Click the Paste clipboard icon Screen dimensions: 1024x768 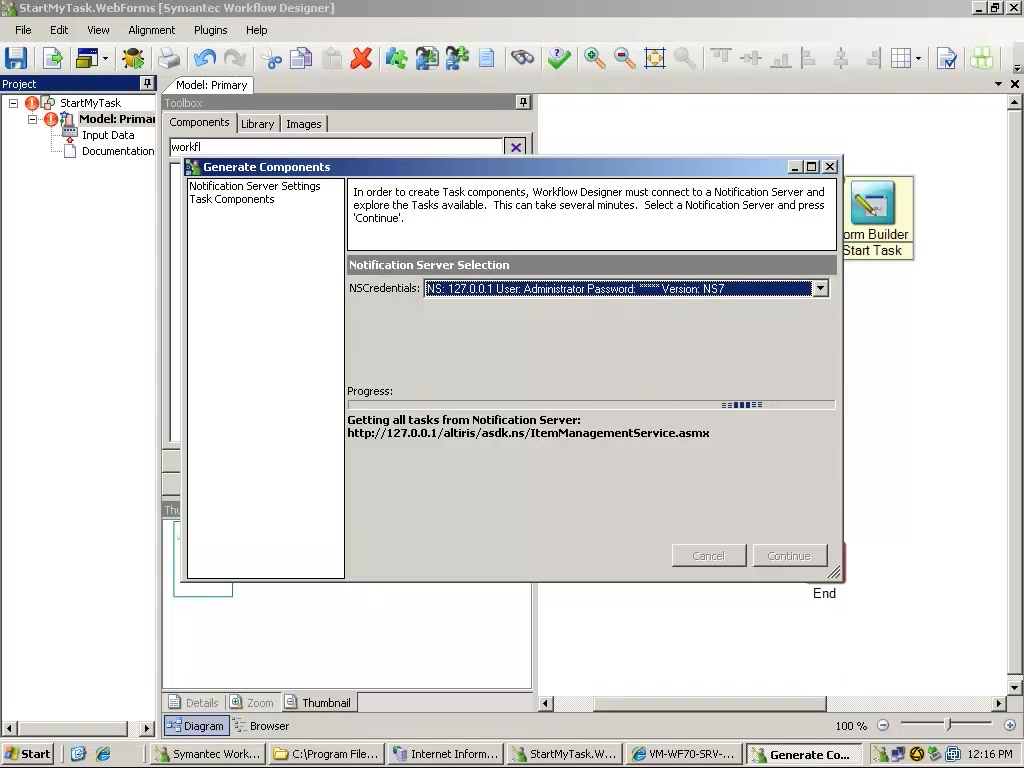[x=332, y=58]
